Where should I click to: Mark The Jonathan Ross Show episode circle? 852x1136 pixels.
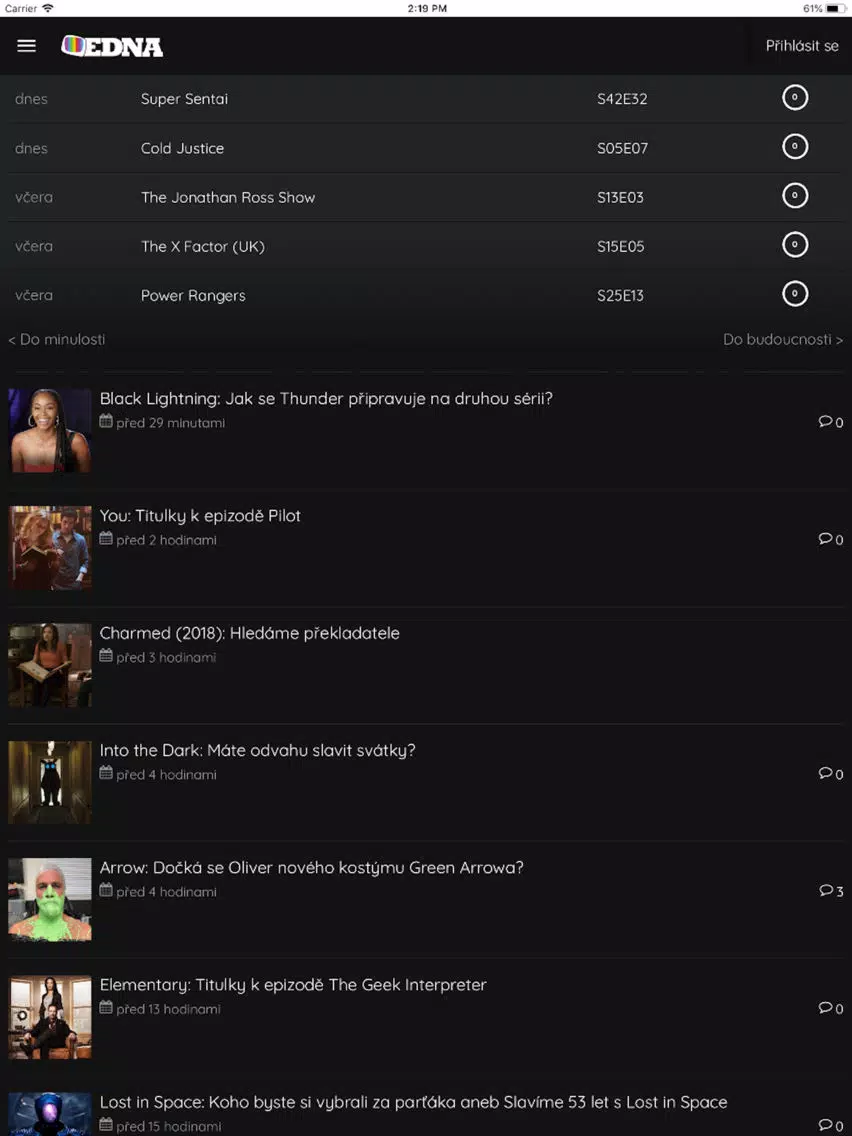795,196
